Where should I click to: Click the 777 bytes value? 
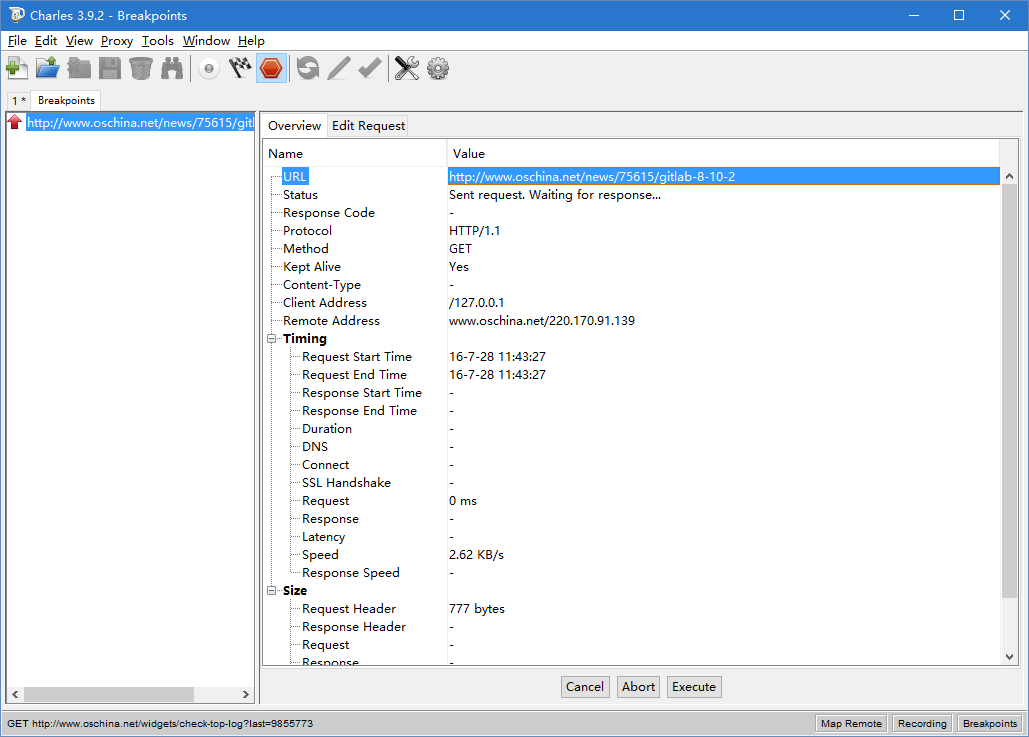477,609
